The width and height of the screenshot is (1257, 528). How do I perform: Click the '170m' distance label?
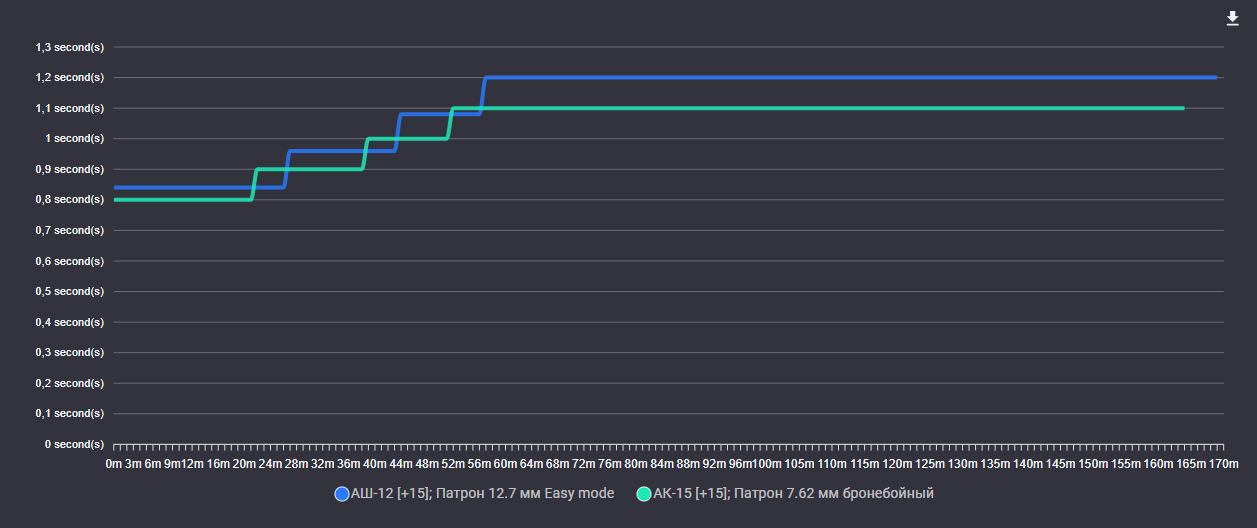[1224, 464]
